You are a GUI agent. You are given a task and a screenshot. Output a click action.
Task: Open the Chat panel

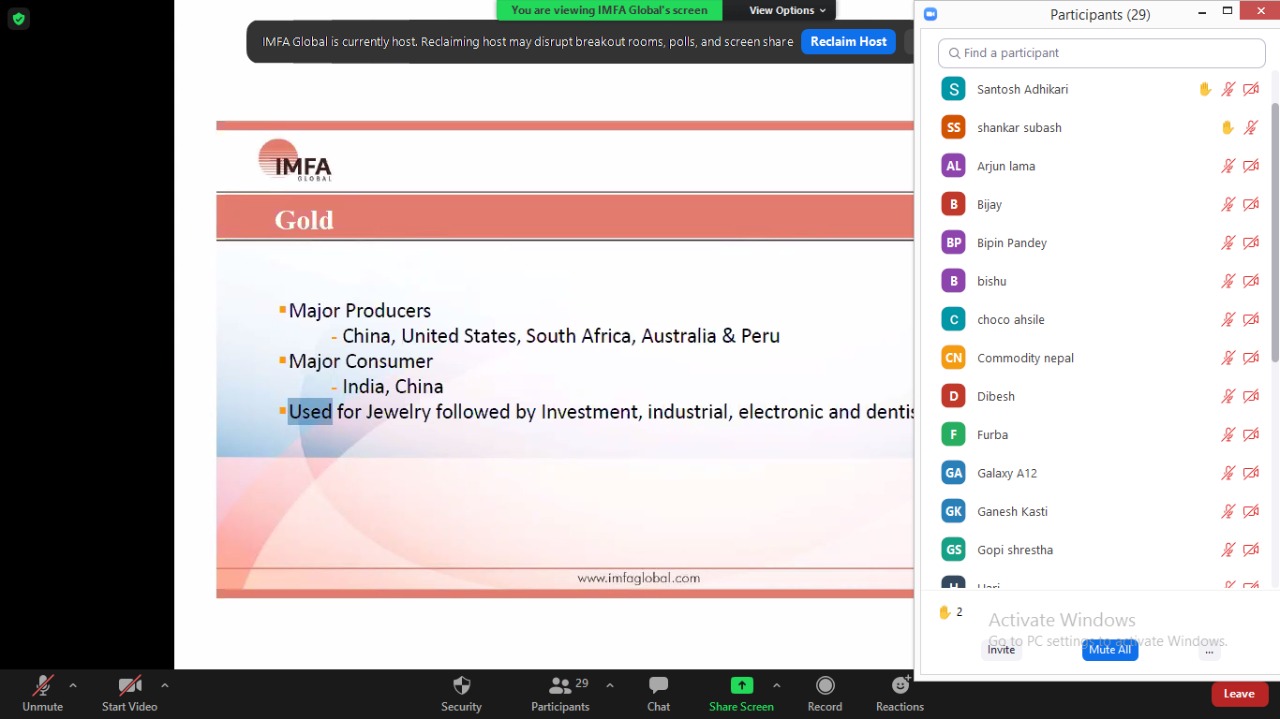pyautogui.click(x=658, y=693)
